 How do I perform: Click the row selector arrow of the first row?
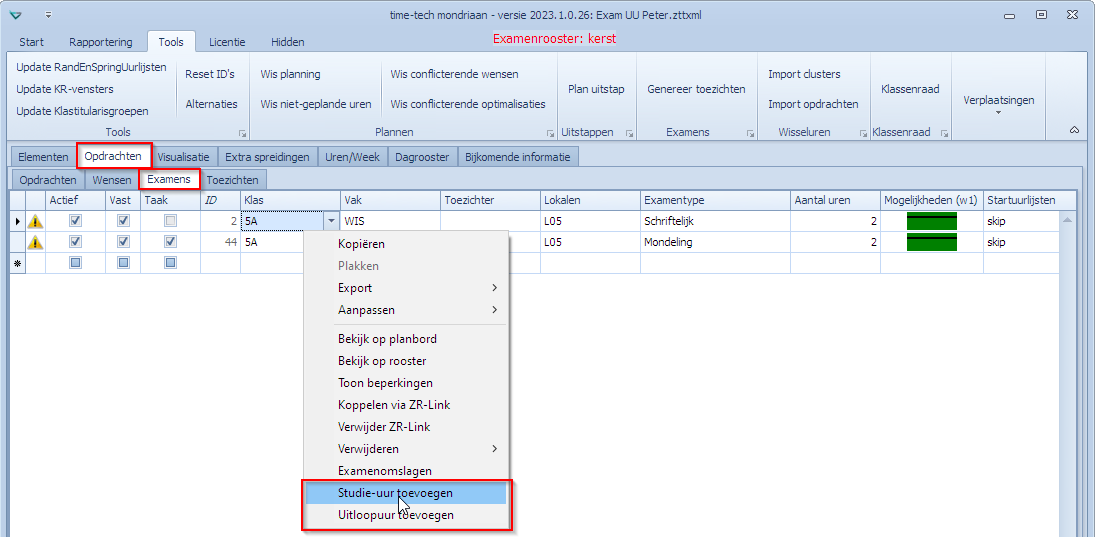coord(17,221)
